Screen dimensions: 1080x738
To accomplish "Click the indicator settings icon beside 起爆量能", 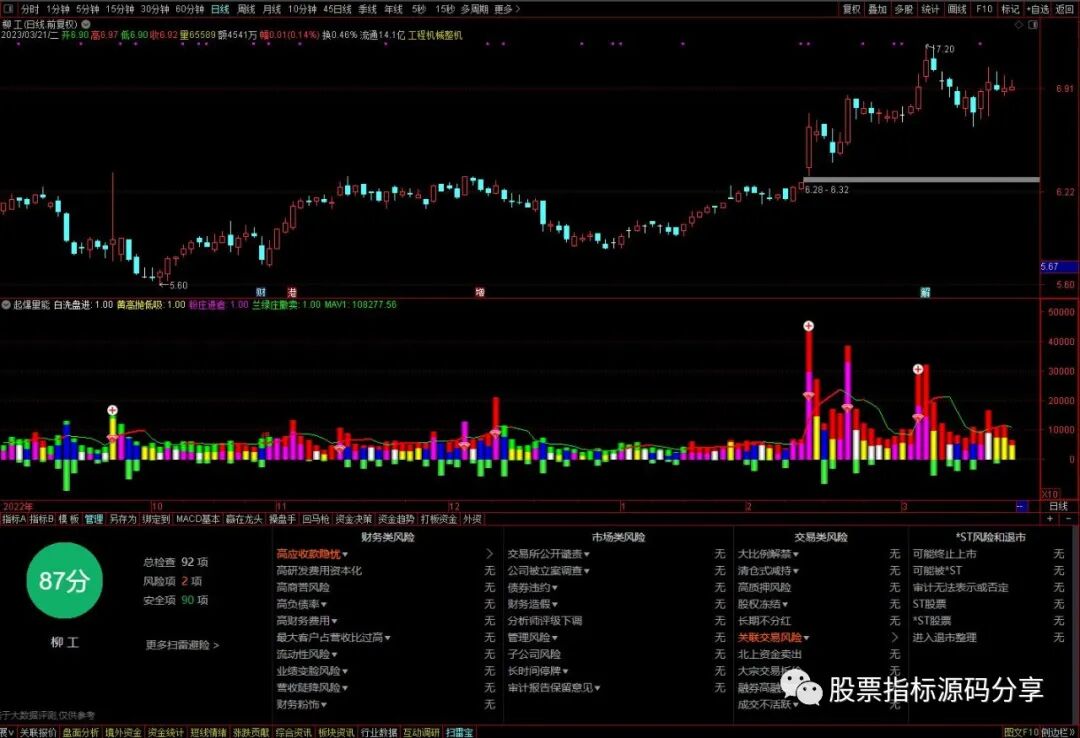I will point(6,305).
